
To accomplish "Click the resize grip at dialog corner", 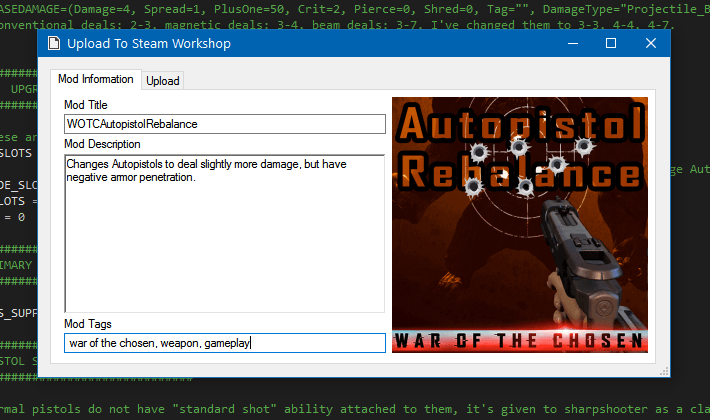I will (x=664, y=372).
